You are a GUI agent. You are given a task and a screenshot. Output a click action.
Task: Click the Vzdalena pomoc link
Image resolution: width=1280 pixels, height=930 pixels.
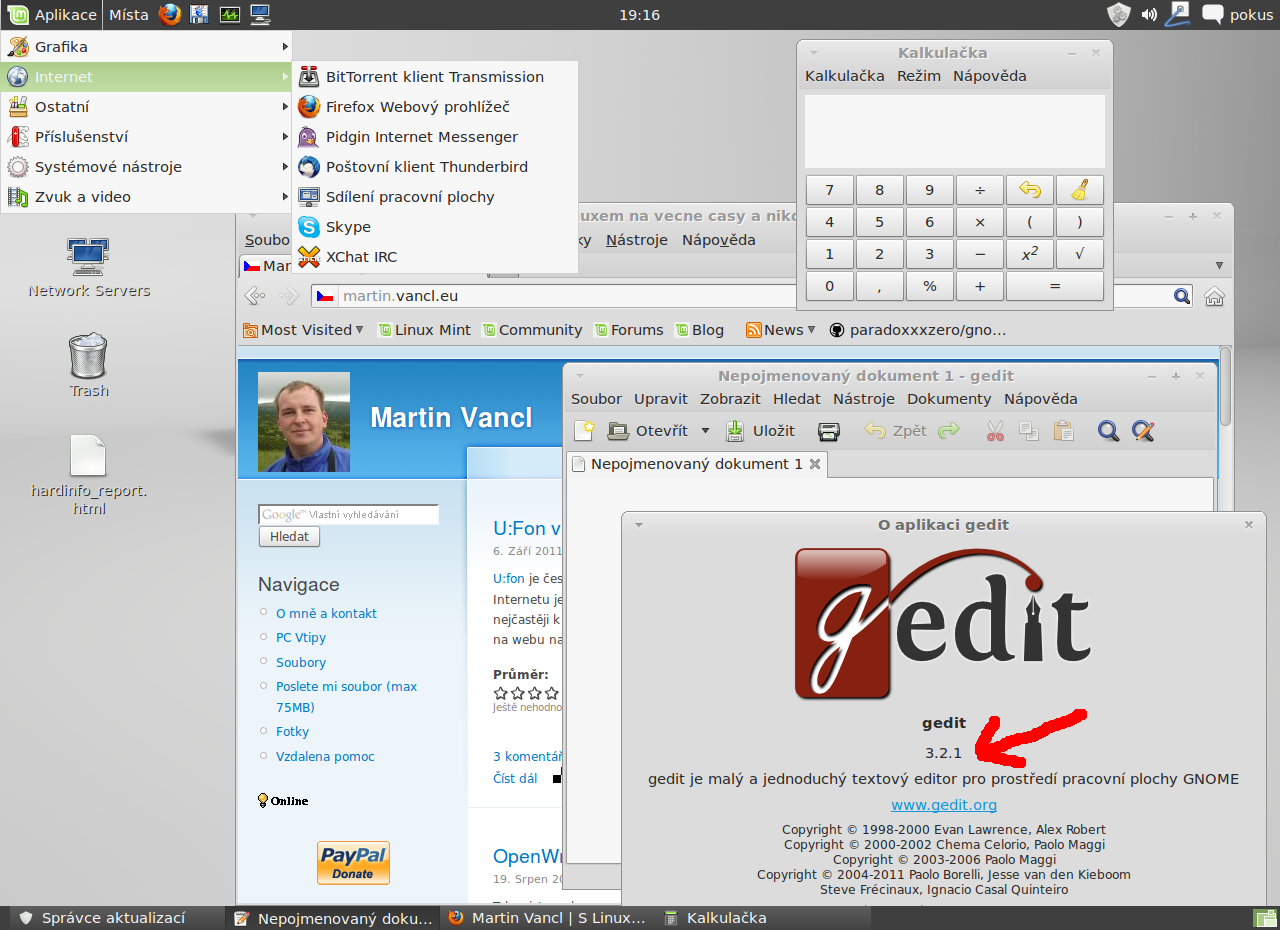click(x=325, y=757)
